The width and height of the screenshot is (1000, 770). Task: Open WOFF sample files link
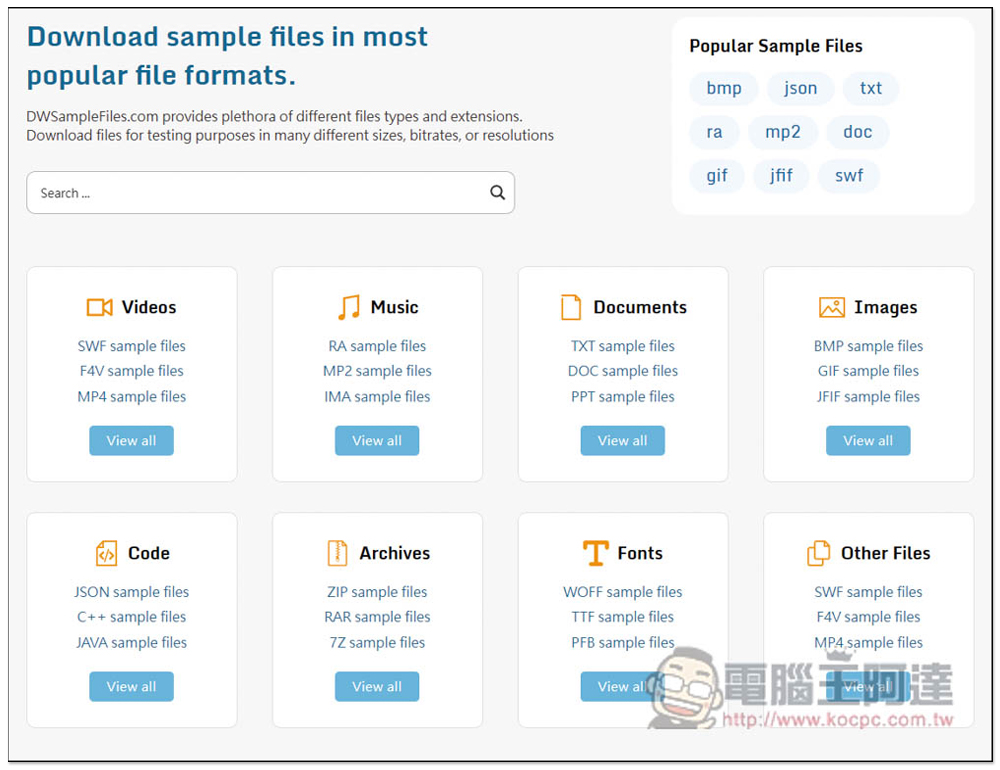(x=622, y=591)
